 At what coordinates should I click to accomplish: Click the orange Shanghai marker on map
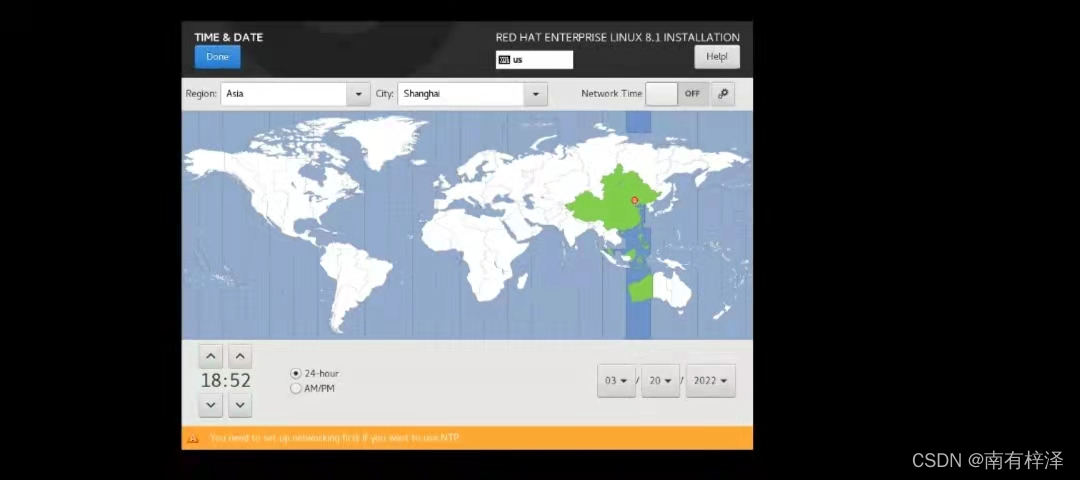634,200
